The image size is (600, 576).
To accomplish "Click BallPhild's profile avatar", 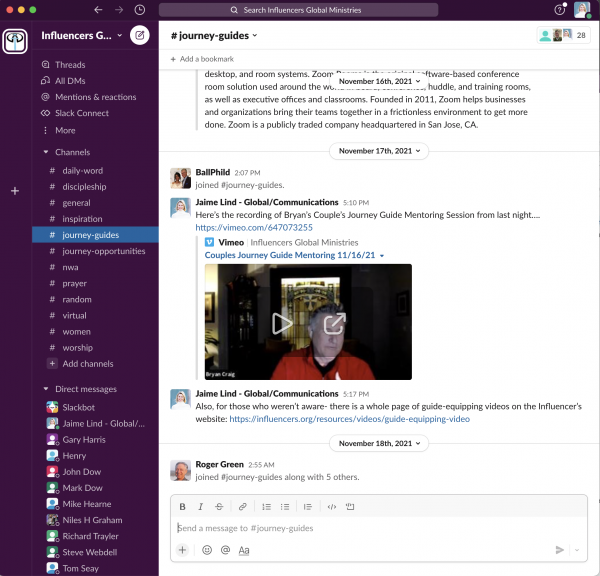I will (180, 178).
